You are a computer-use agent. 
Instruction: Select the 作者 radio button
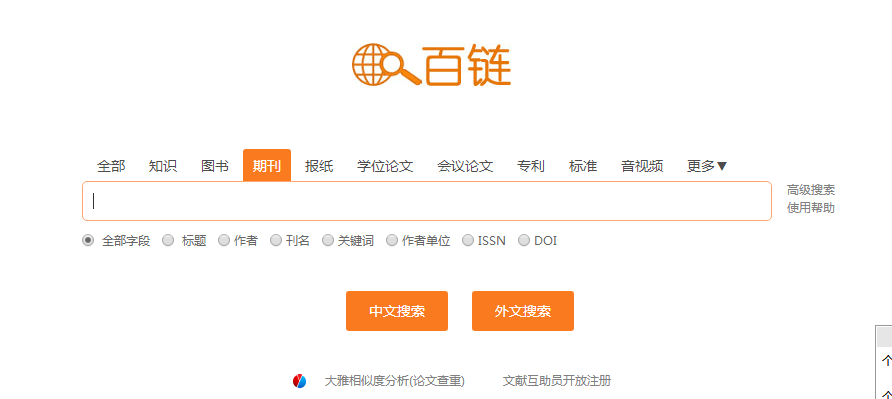coord(224,241)
